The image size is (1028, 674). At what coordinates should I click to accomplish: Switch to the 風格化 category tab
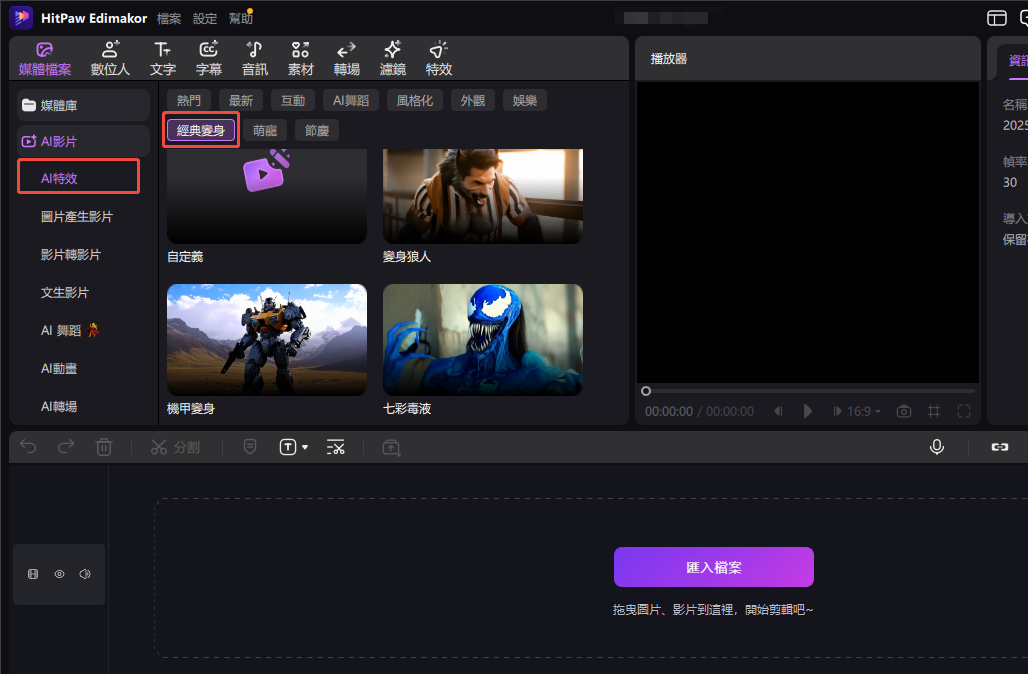coord(415,100)
